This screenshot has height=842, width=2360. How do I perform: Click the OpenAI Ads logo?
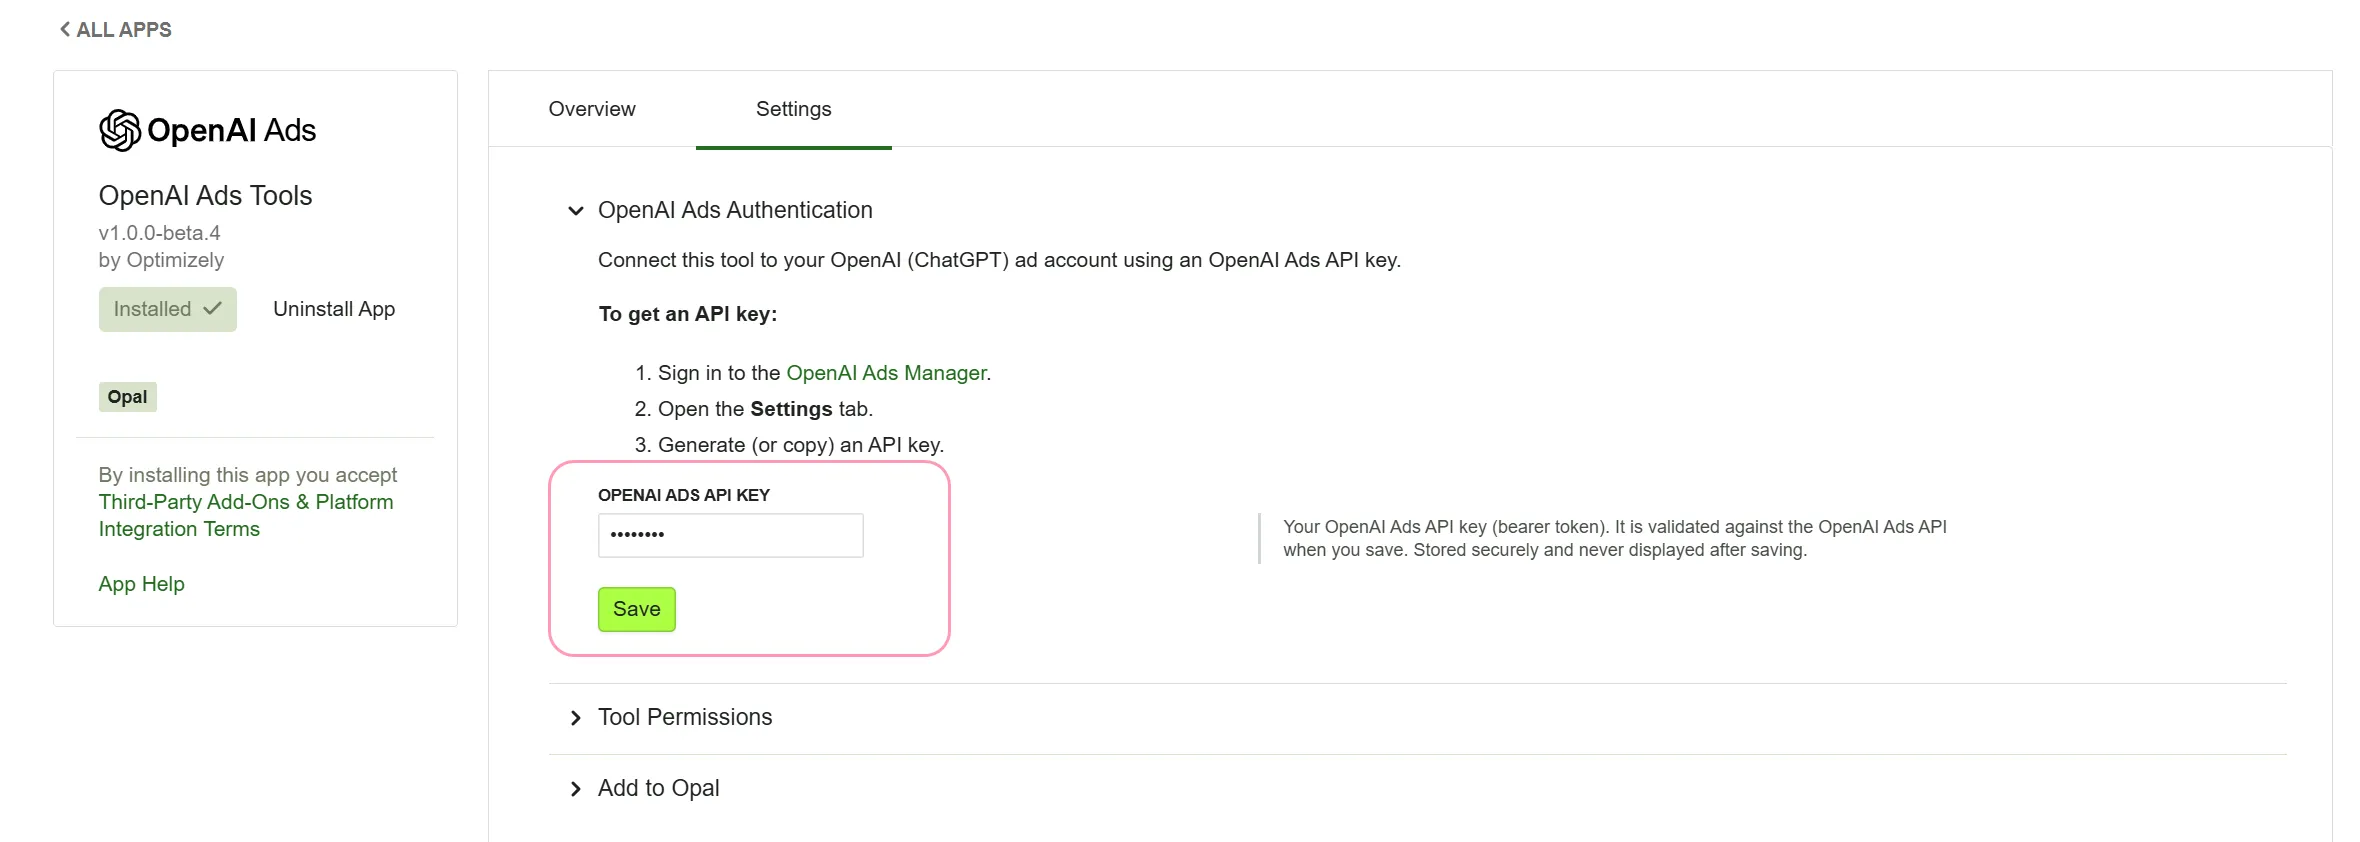point(207,130)
